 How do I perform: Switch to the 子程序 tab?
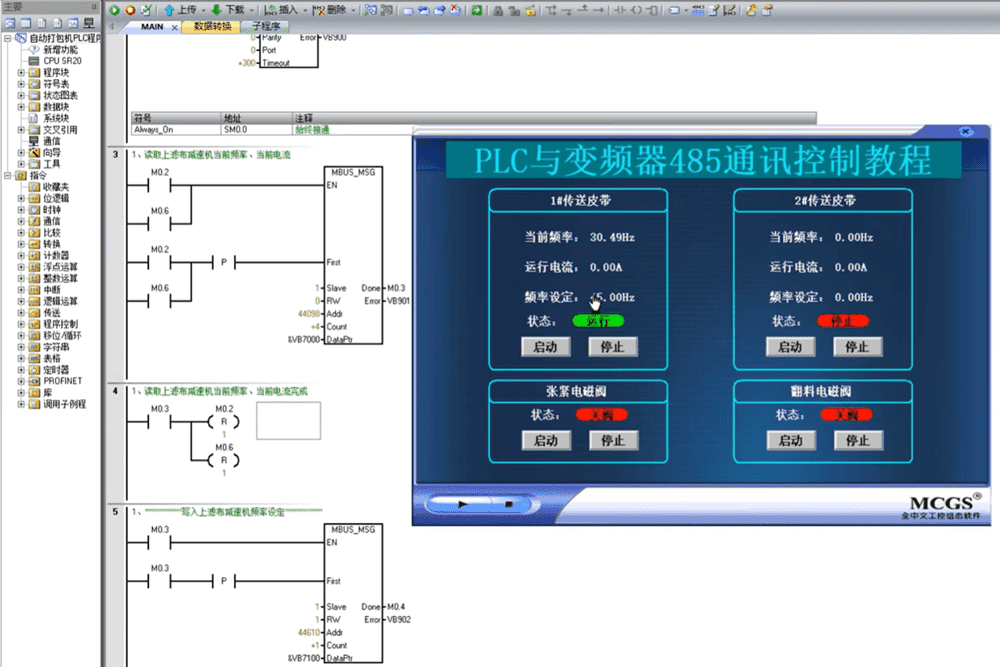[266, 27]
